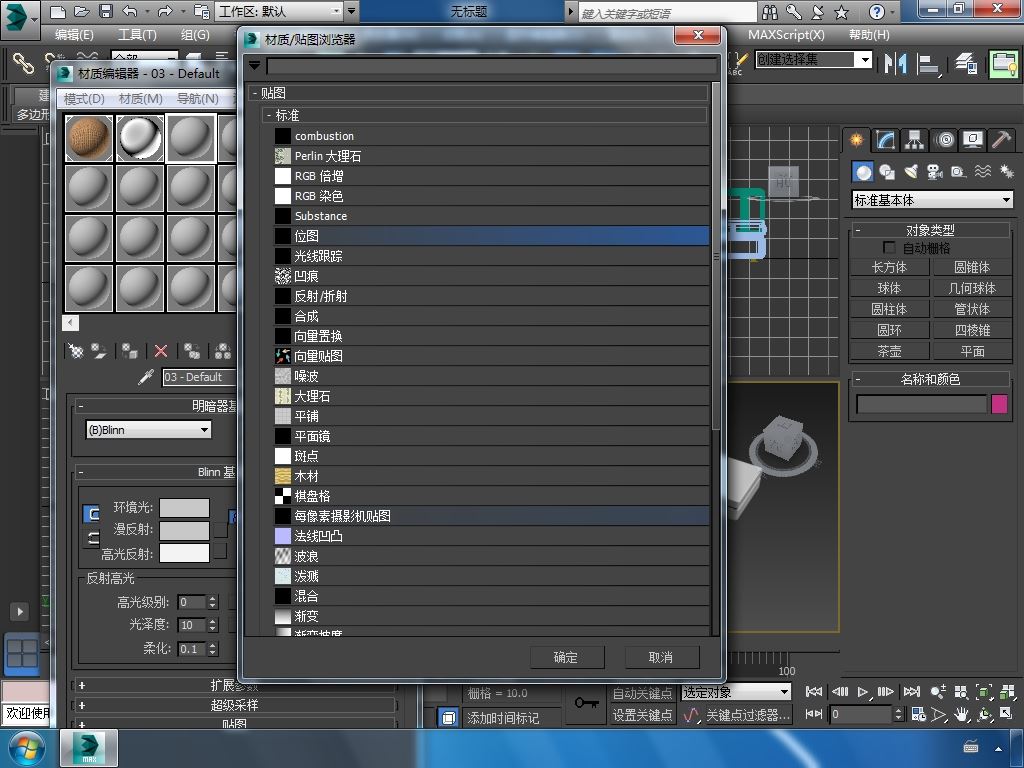Click the 高光反射 specular color swatch
Screen dimensions: 1024x768
[x=185, y=553]
